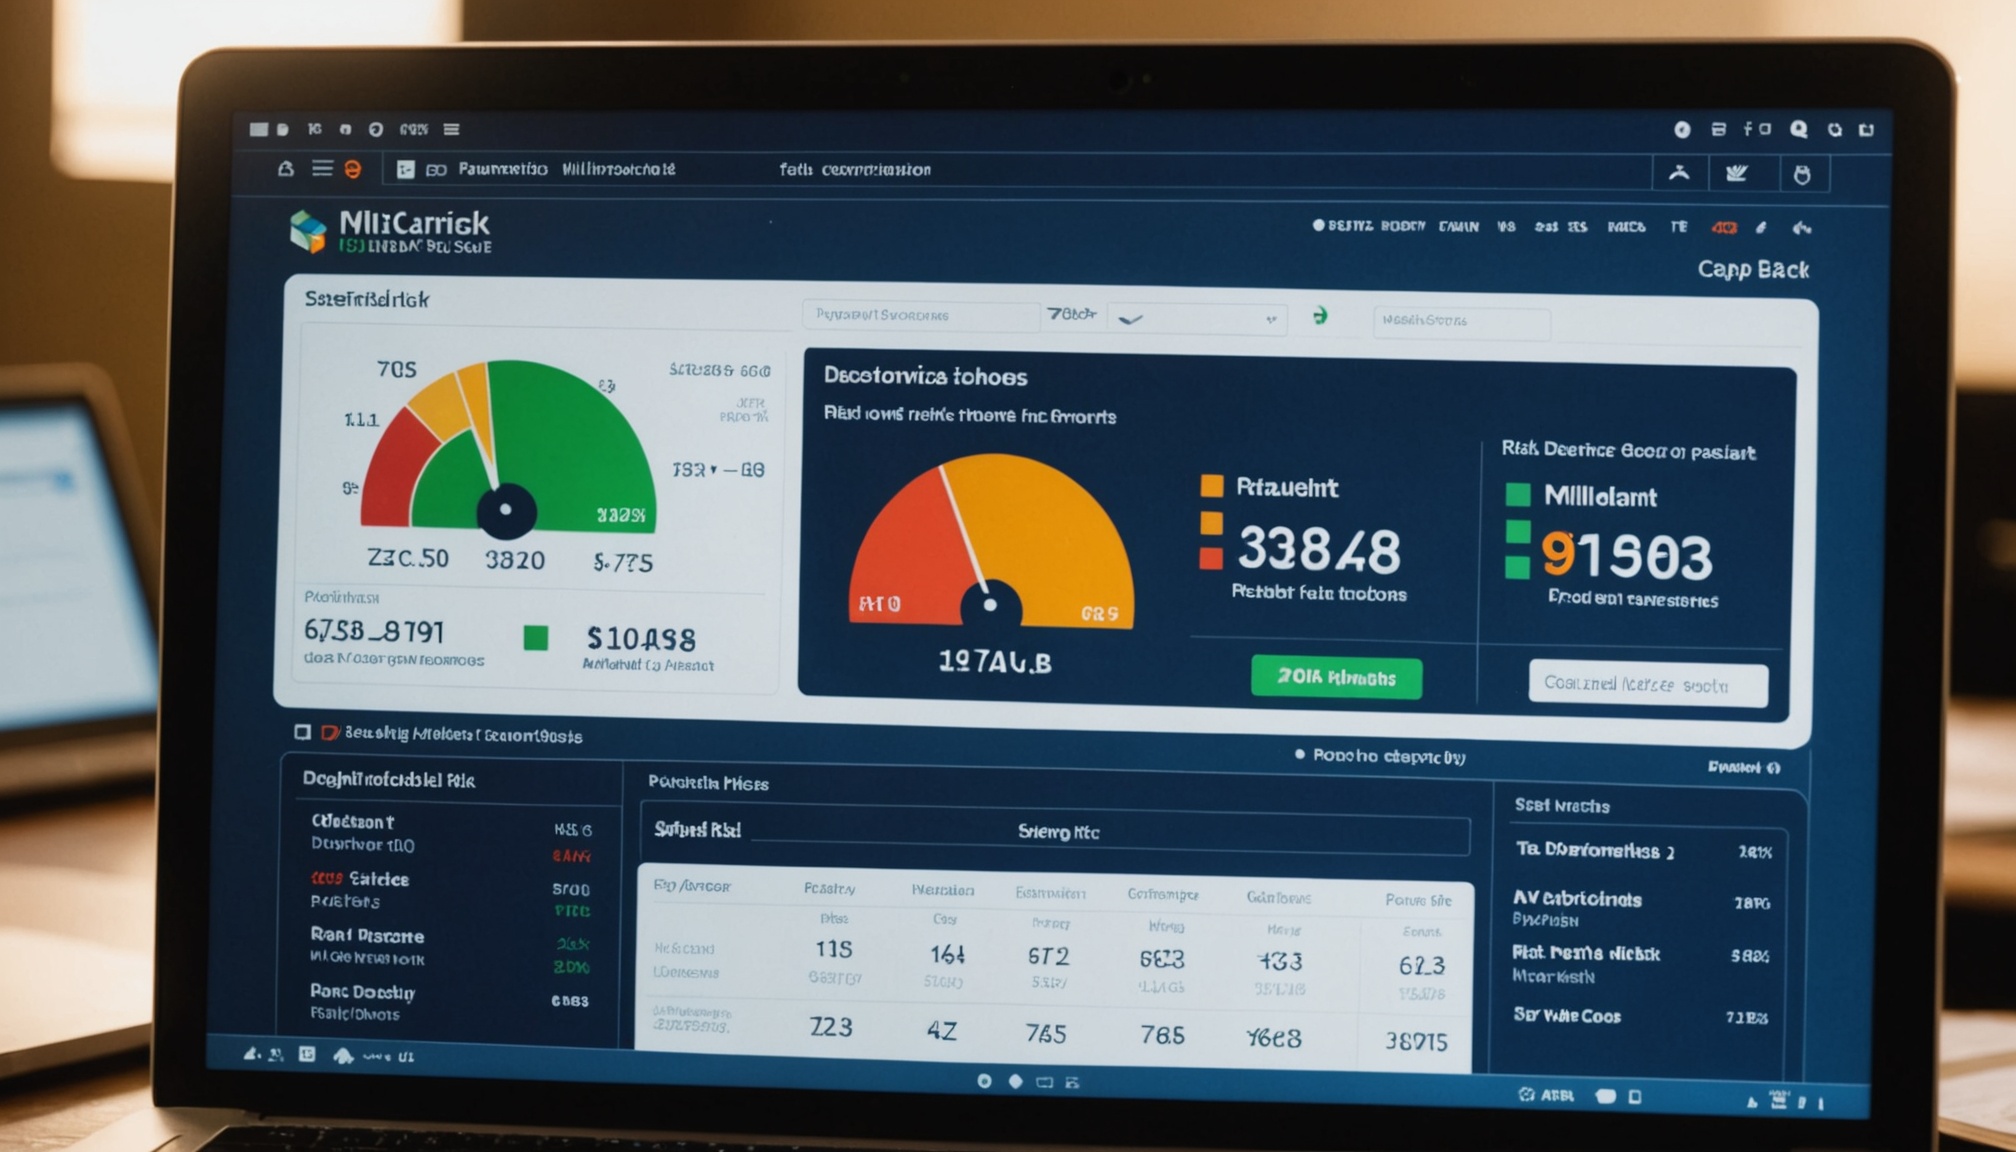Viewport: 2016px width, 1152px height.
Task: Click the MillCarrick cube logo
Action: click(x=308, y=231)
